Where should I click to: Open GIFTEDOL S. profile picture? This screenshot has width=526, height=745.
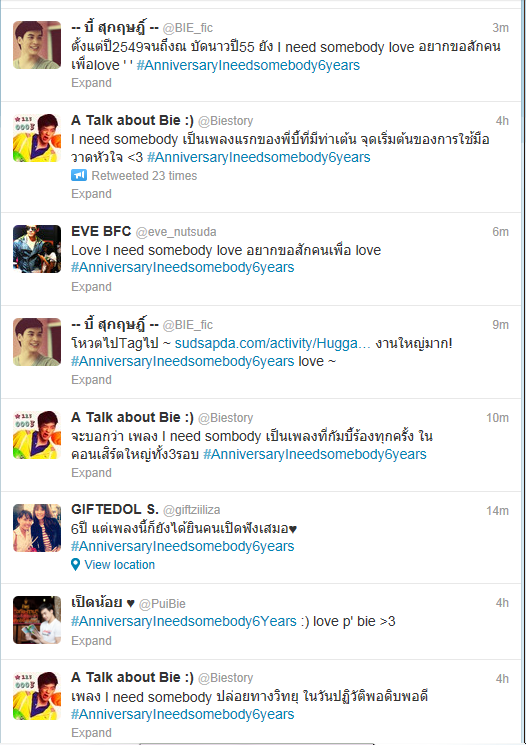(37, 528)
